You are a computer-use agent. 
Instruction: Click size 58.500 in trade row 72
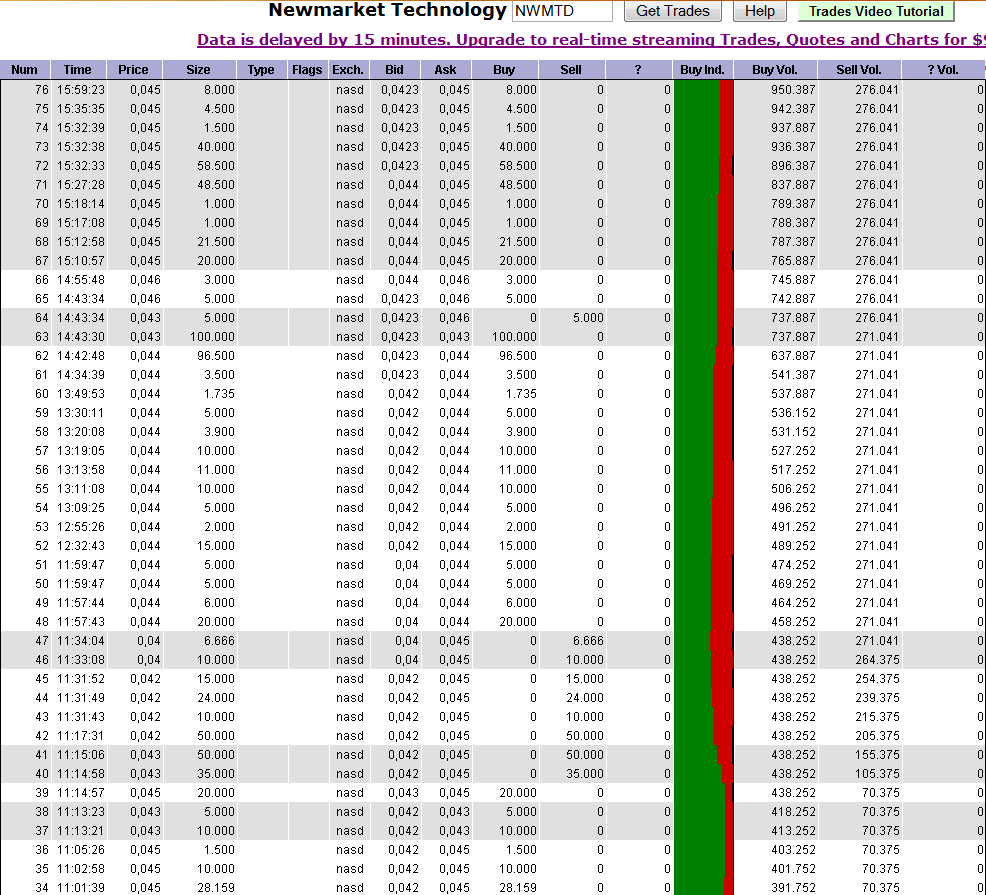point(216,166)
